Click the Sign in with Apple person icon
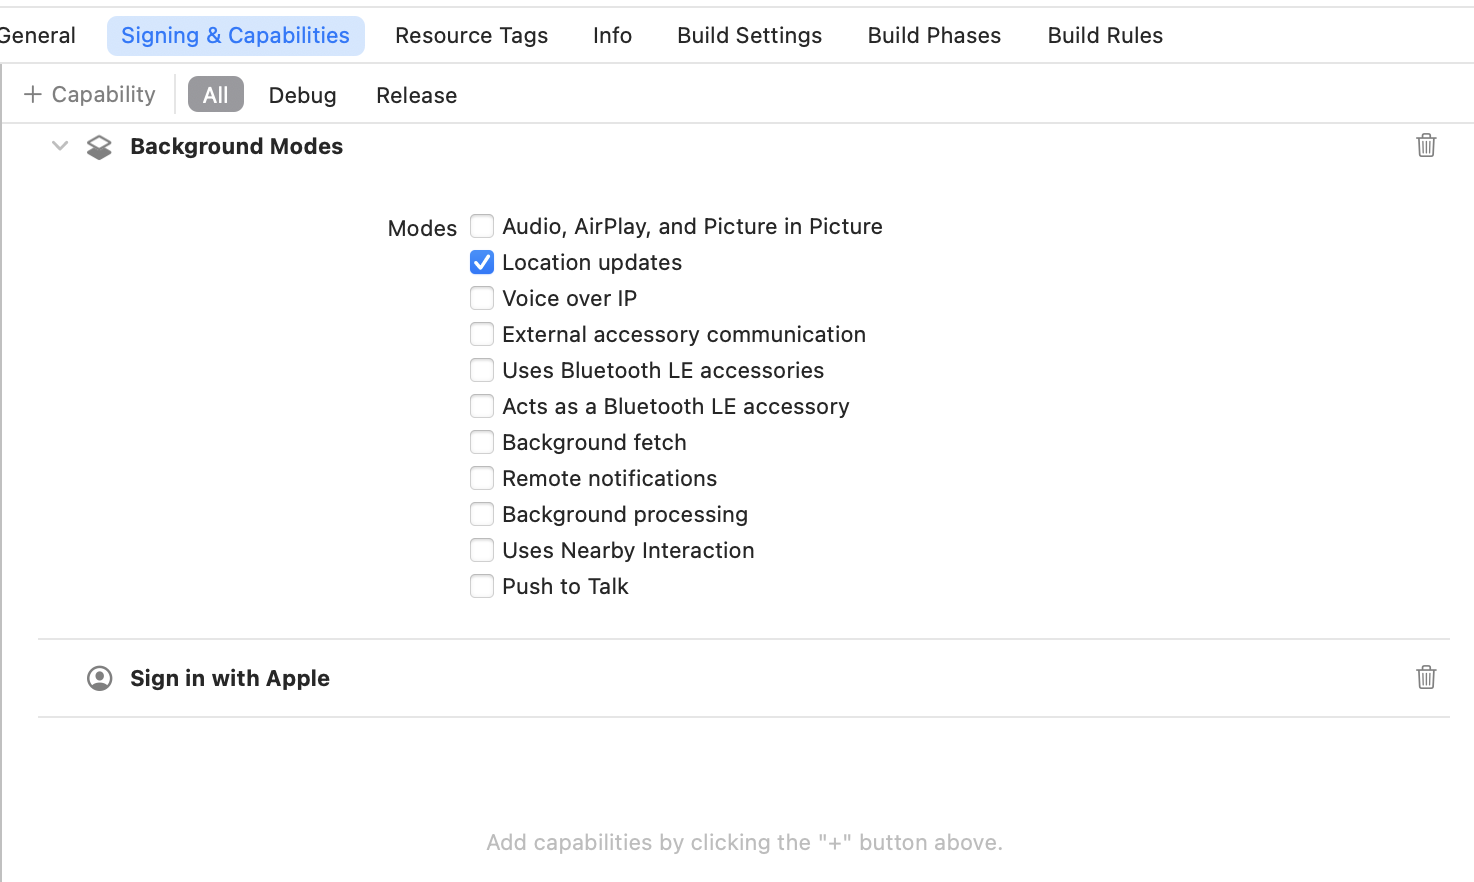 tap(99, 678)
